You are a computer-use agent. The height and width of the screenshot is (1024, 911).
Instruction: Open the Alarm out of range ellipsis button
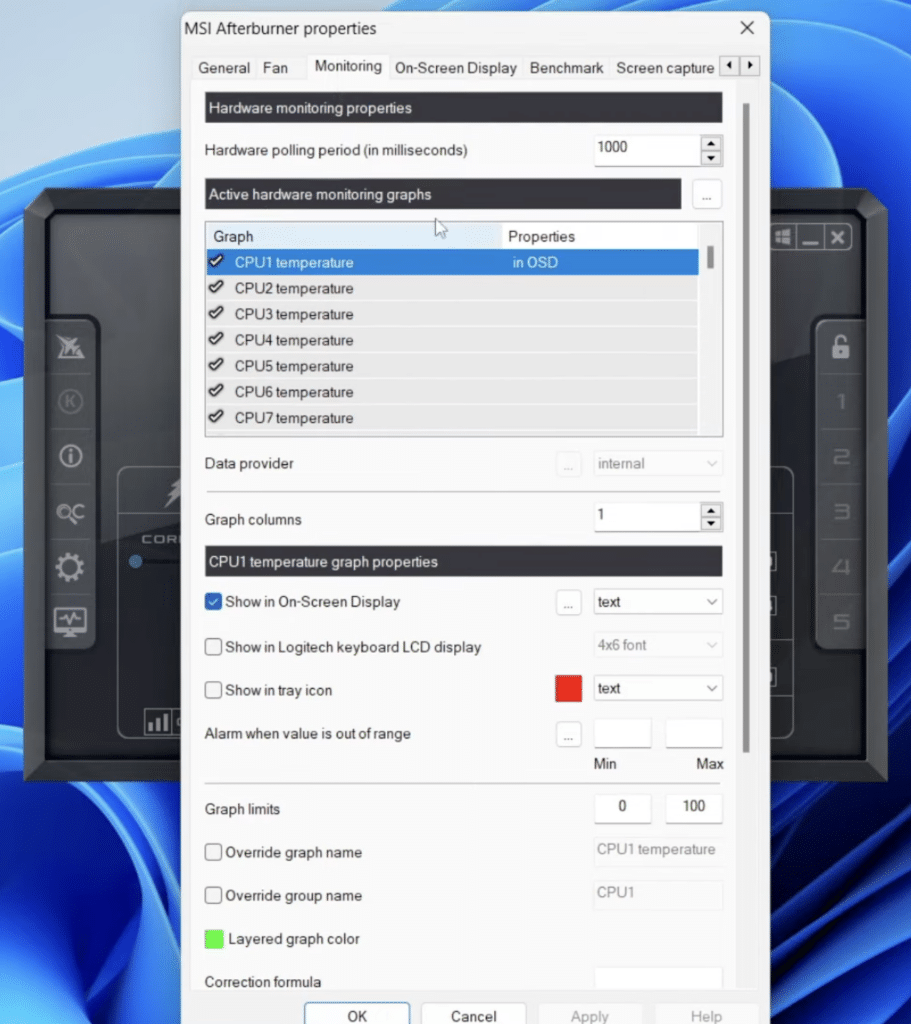point(568,735)
